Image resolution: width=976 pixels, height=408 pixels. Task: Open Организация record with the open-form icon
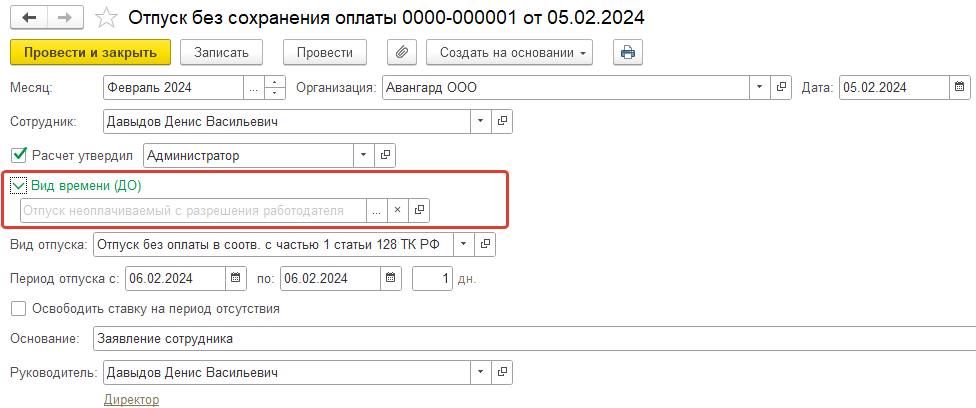point(779,87)
